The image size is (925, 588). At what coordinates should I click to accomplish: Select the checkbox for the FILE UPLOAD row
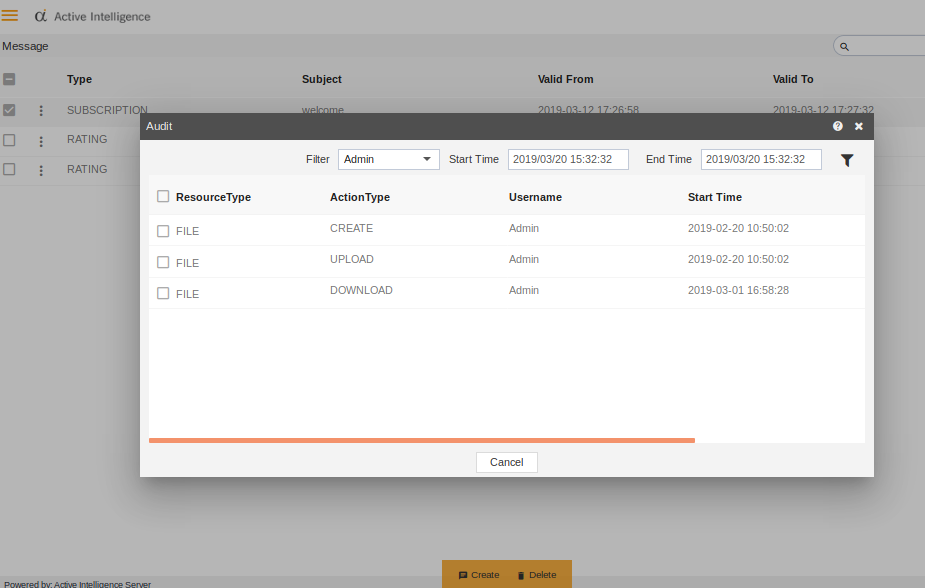pyautogui.click(x=163, y=263)
